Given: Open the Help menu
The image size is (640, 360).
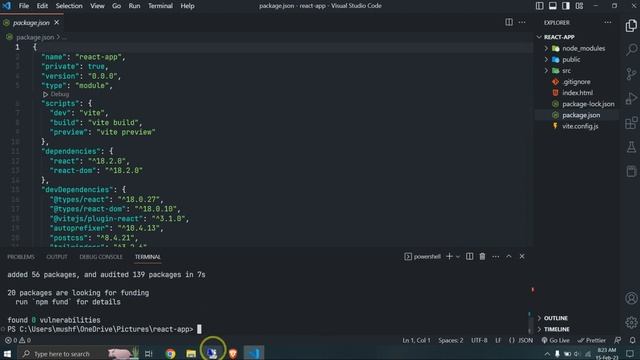Looking at the screenshot, I should point(187,6).
